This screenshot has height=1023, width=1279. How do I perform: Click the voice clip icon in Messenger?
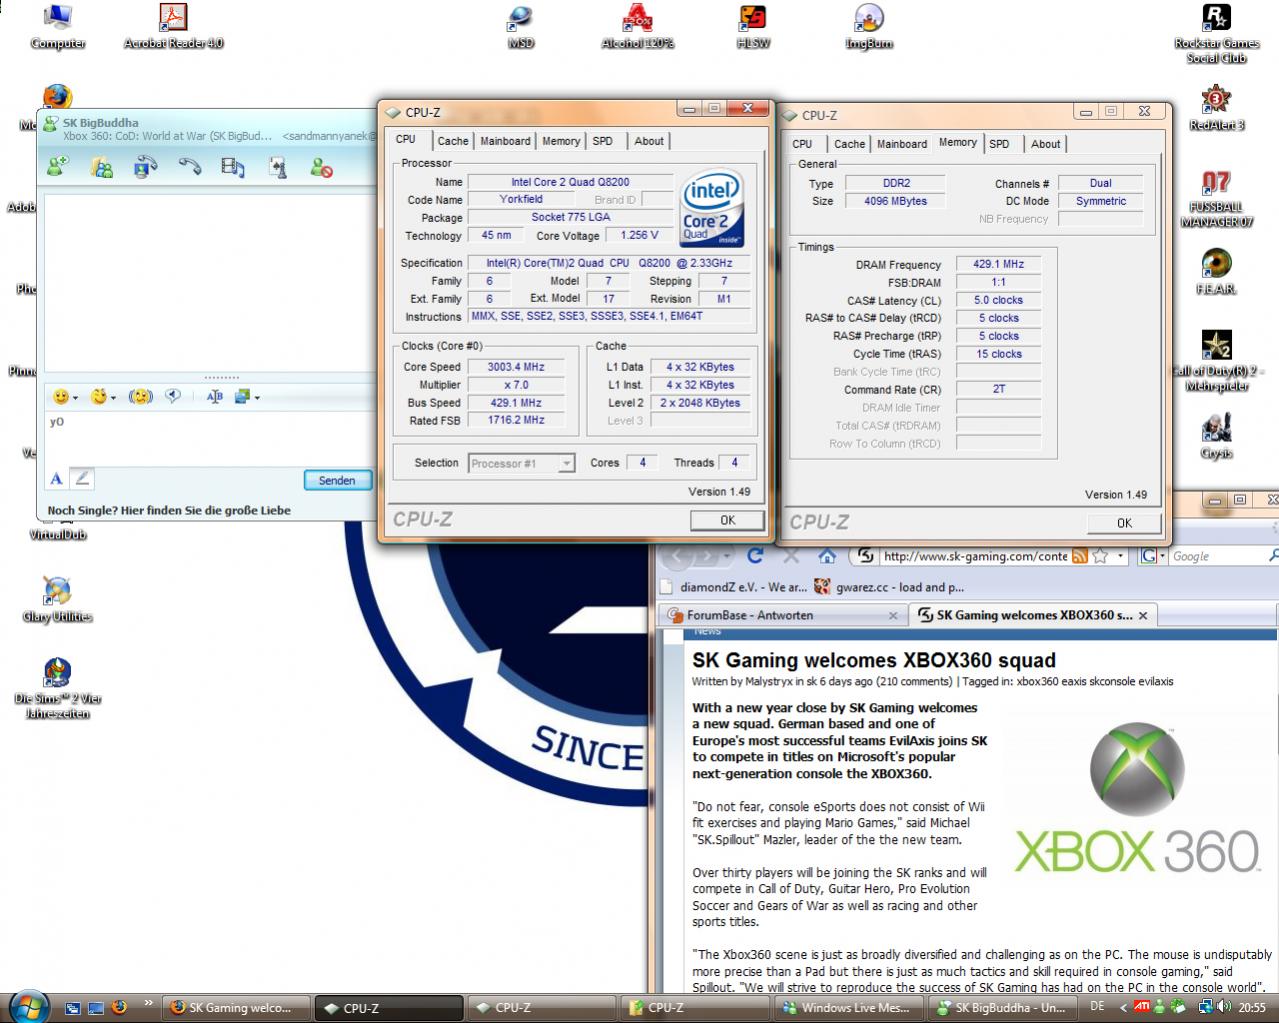(x=173, y=396)
